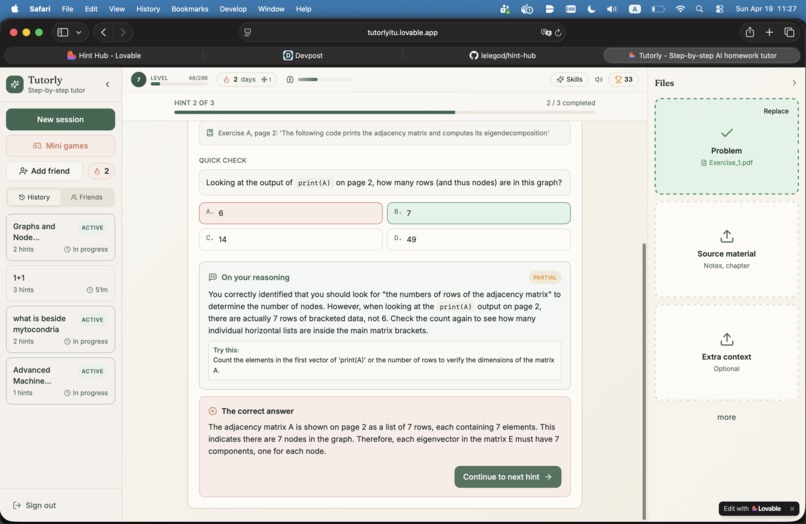806x524 pixels.
Task: Click Continue to next hint
Action: coord(507,477)
